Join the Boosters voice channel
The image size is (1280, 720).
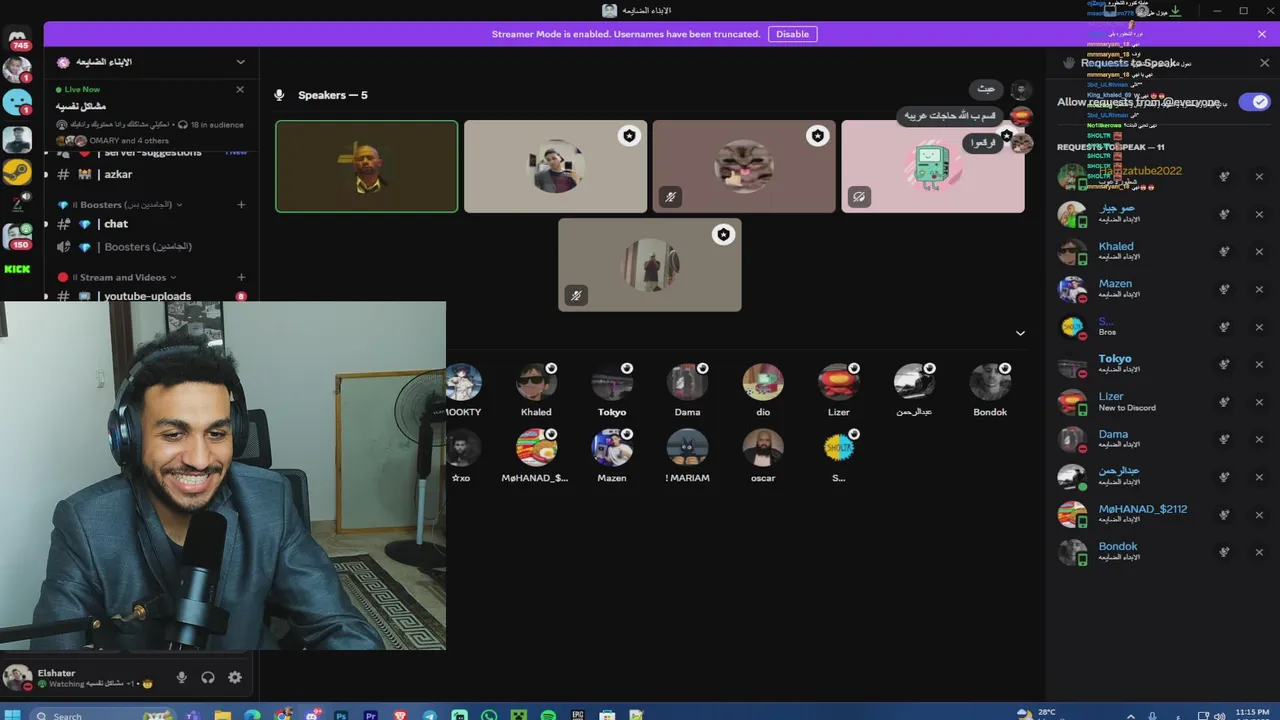tap(150, 246)
